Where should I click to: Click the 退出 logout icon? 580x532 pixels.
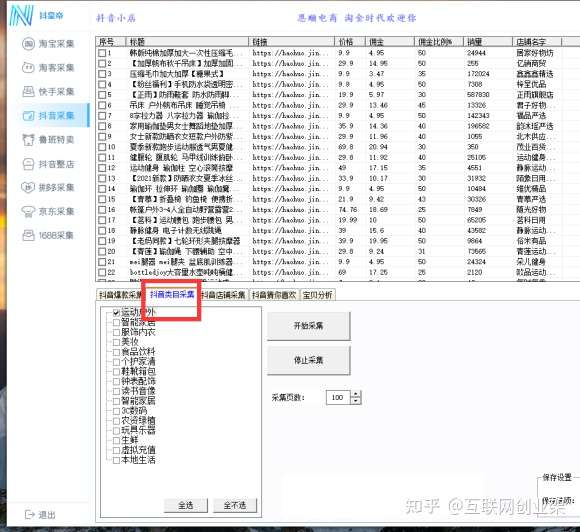30,514
